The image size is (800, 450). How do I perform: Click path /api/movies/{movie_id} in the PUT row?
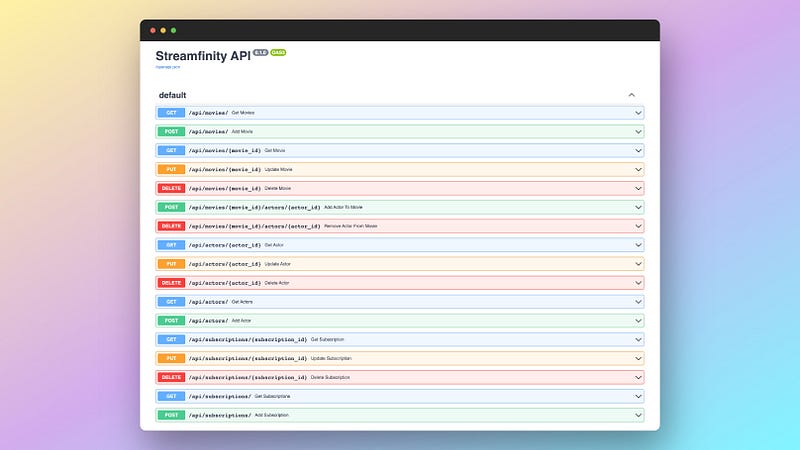tap(225, 170)
